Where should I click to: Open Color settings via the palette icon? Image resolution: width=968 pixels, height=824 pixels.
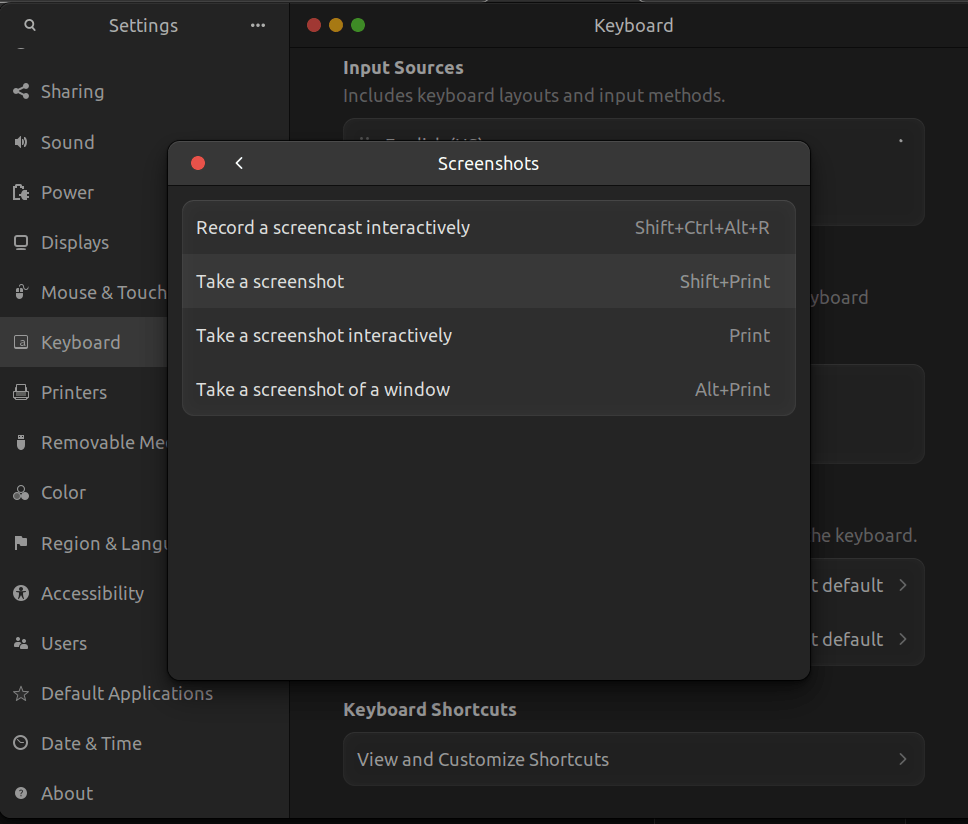coord(20,492)
